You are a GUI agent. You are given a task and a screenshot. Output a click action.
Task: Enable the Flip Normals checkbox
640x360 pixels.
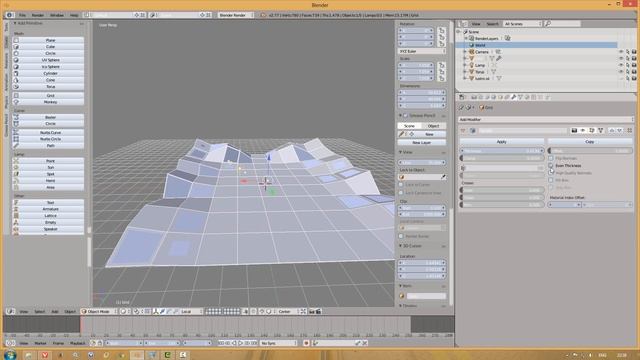[551, 158]
